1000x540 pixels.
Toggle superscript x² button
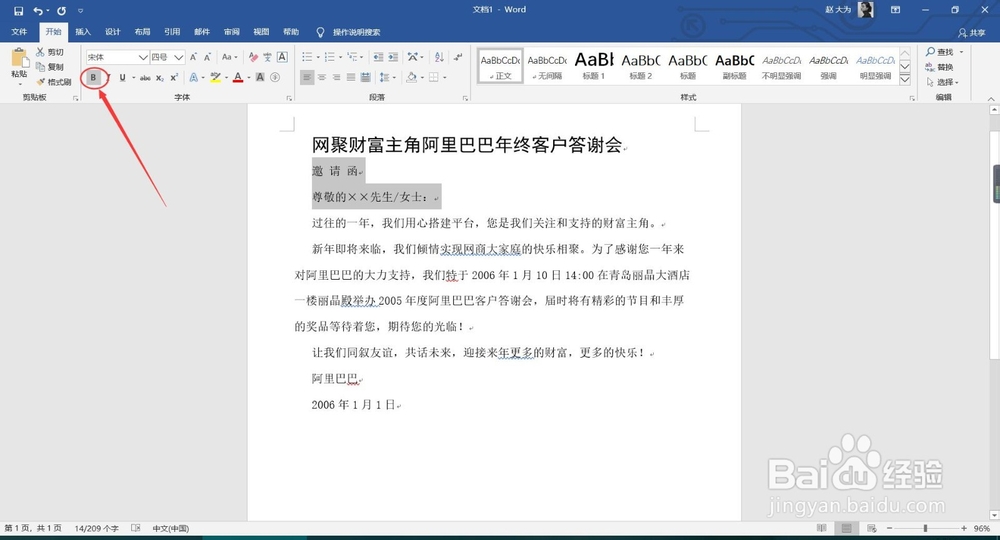click(174, 78)
